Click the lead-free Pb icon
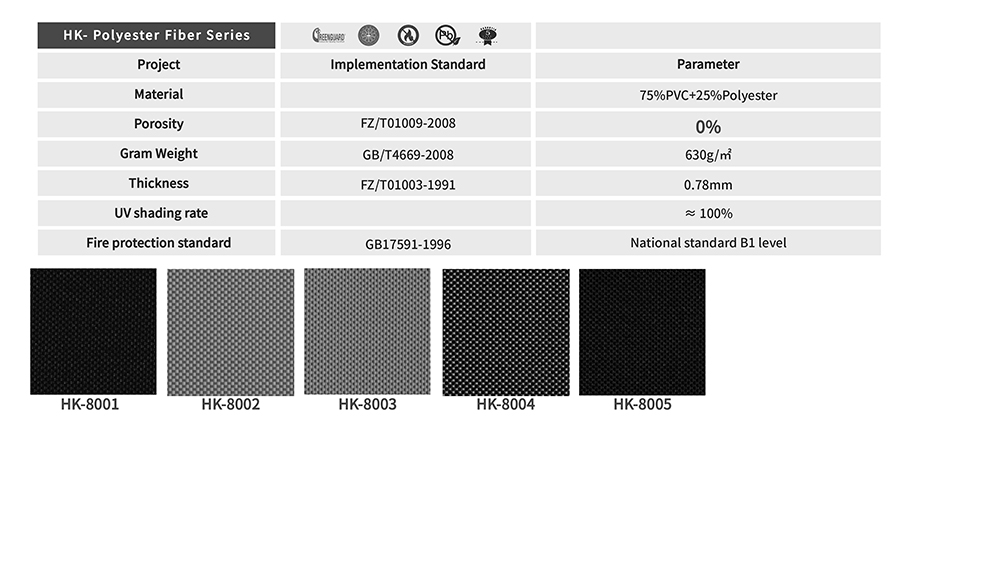Image resolution: width=1000 pixels, height=563 pixels. pyautogui.click(x=447, y=36)
